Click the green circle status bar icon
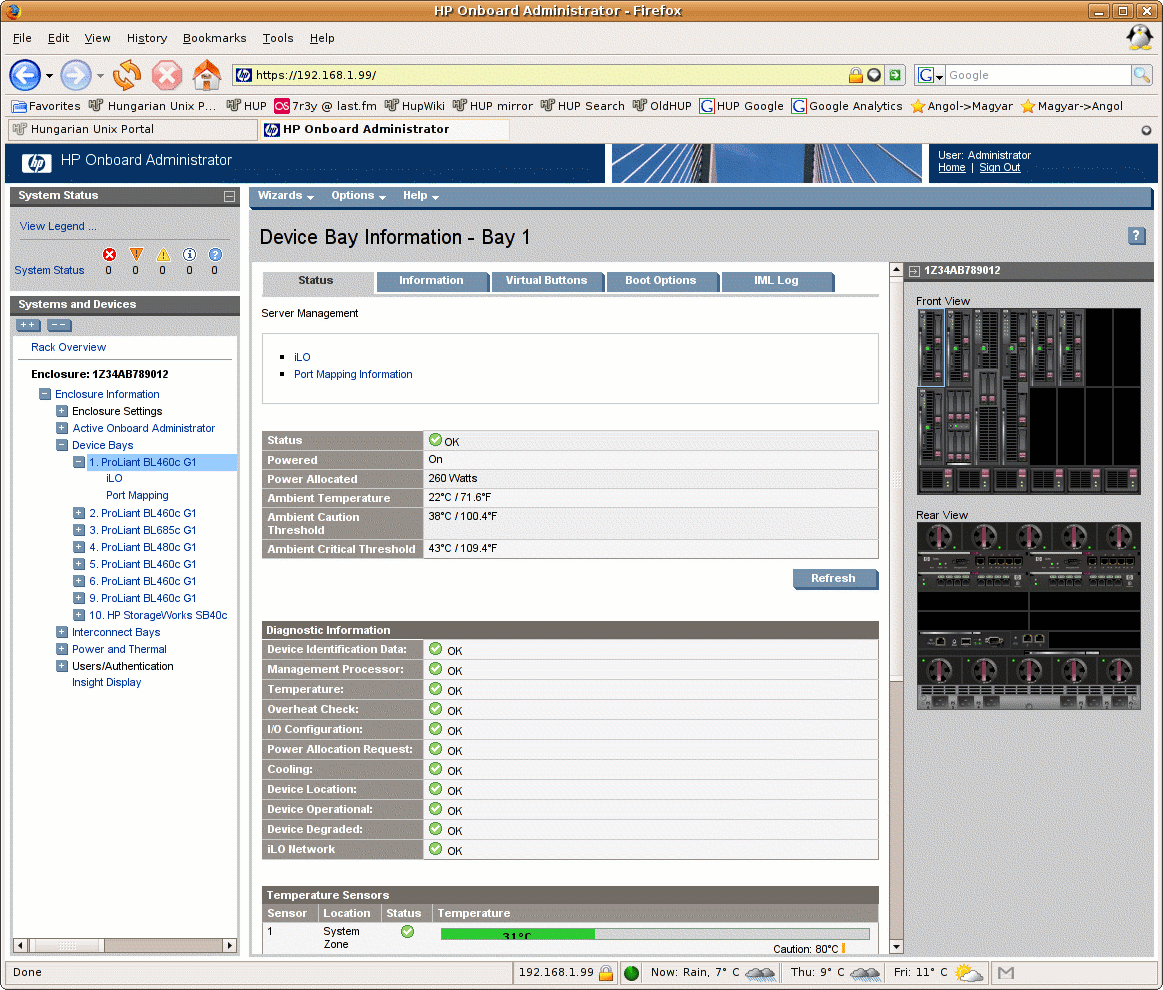Viewport: 1163px width, 990px height. click(x=631, y=973)
